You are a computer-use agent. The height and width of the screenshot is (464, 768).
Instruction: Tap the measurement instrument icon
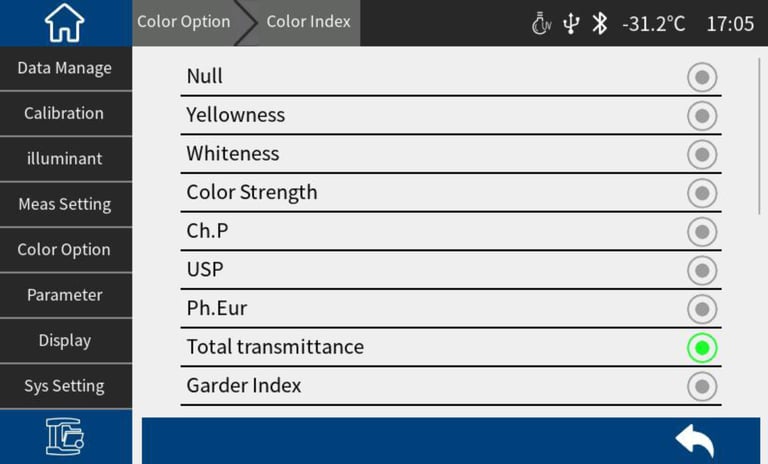tap(65, 436)
